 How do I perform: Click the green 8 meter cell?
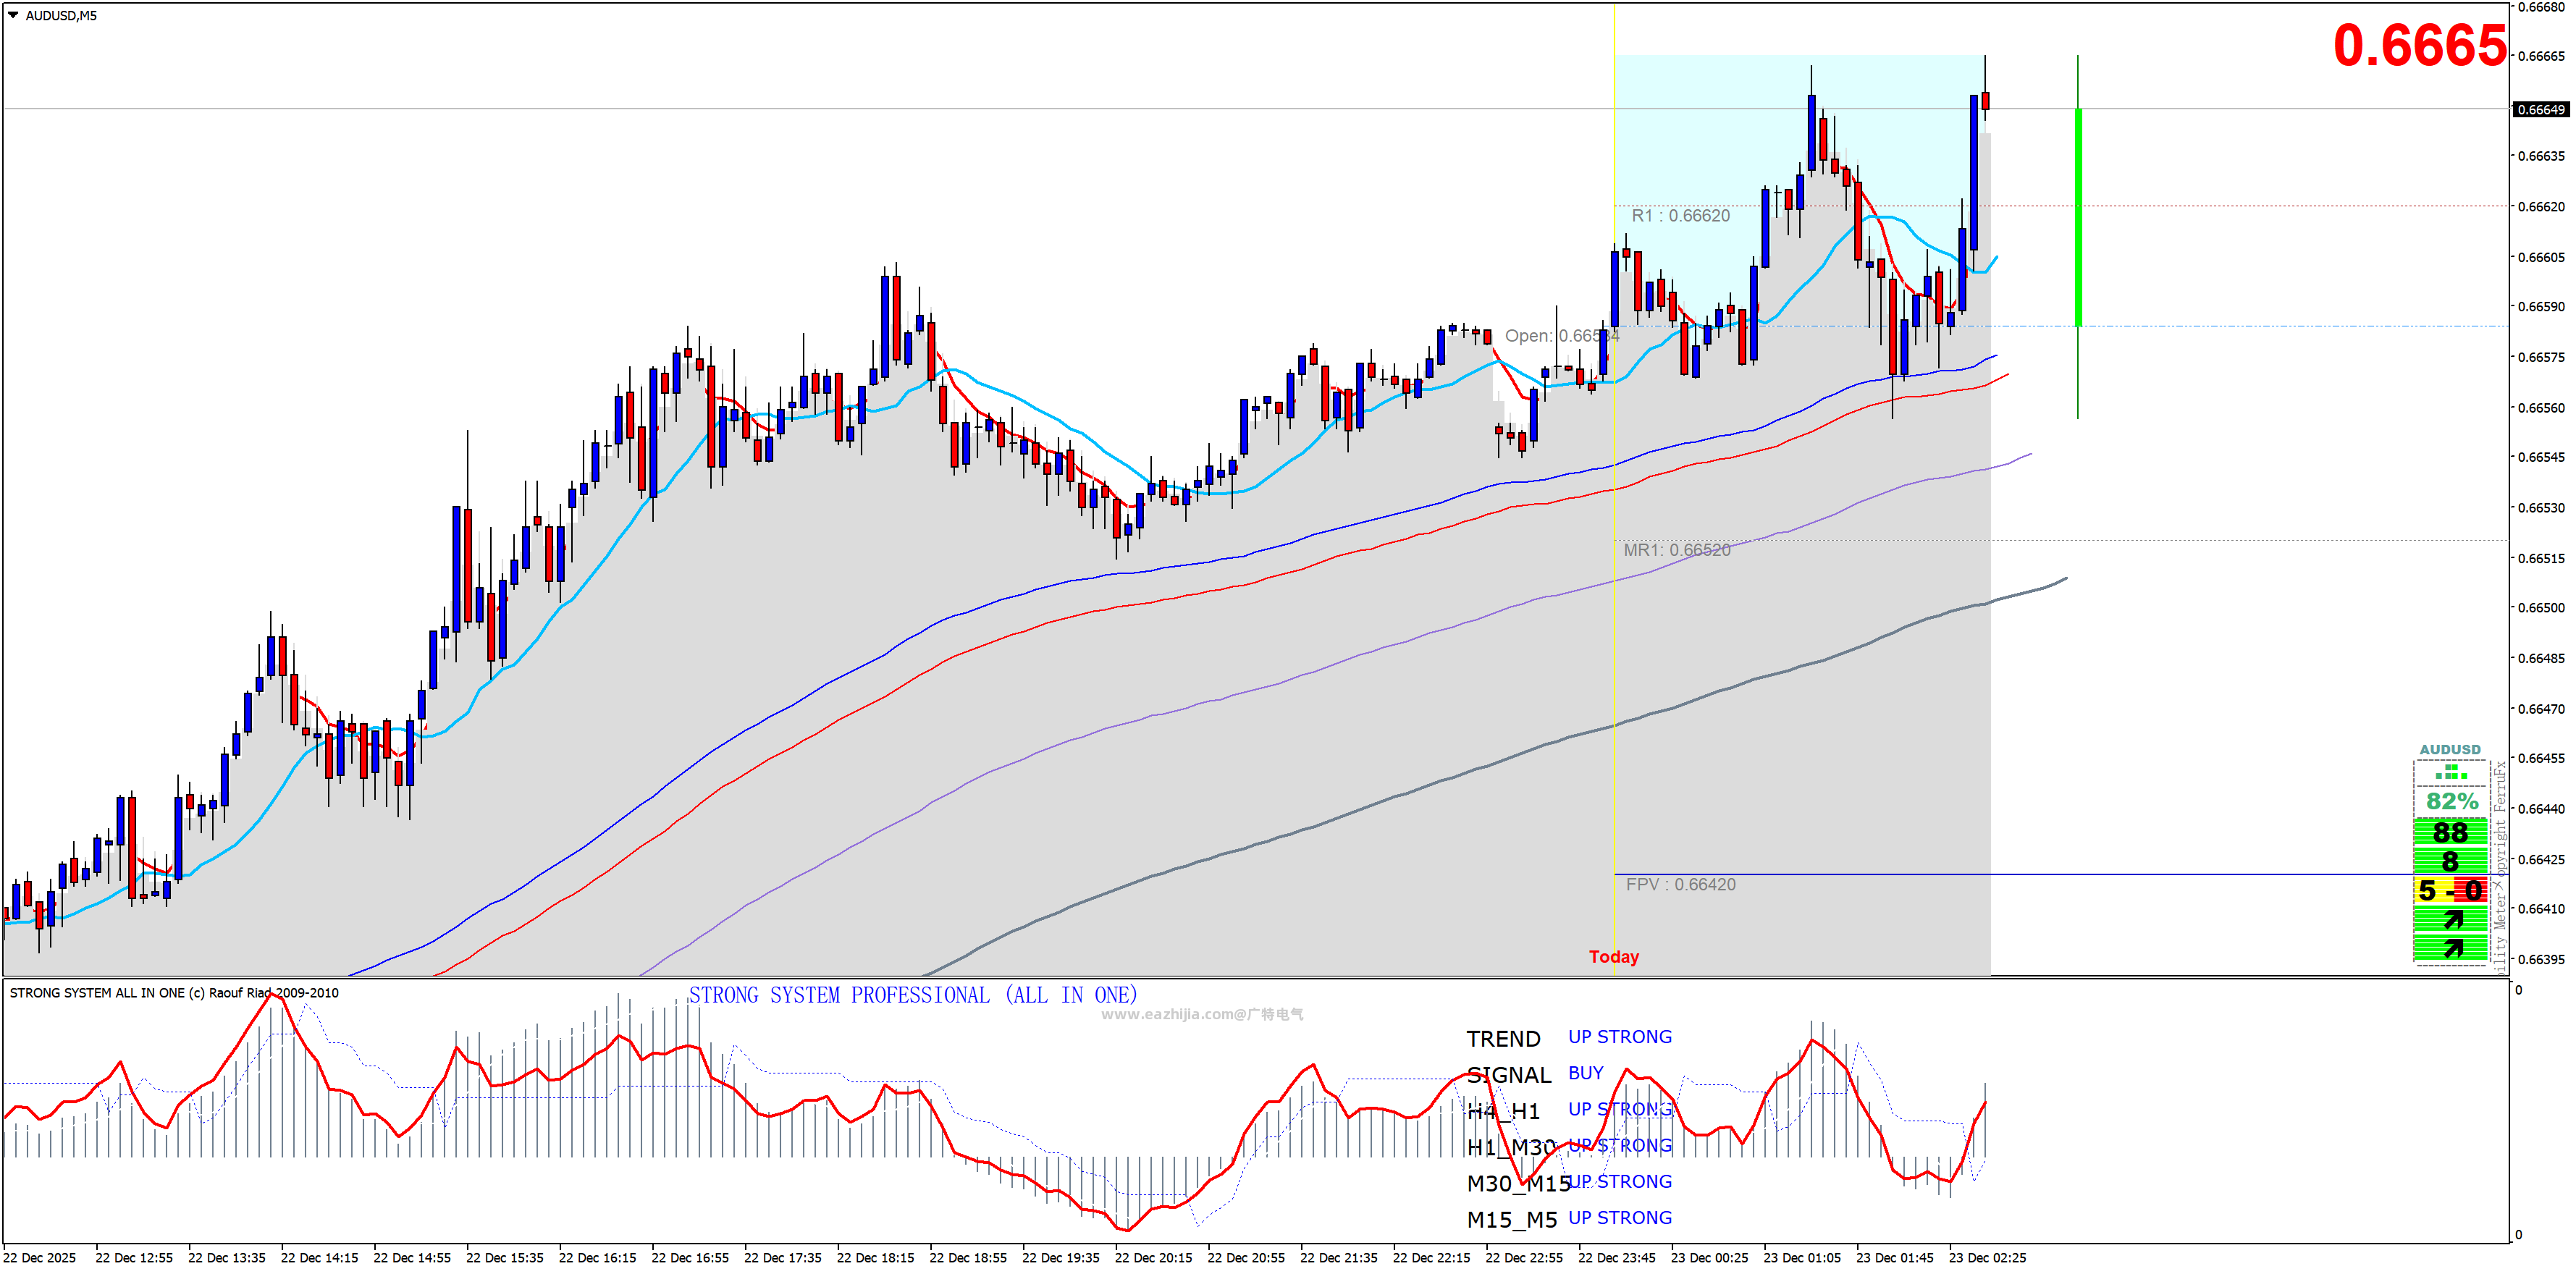point(2450,861)
